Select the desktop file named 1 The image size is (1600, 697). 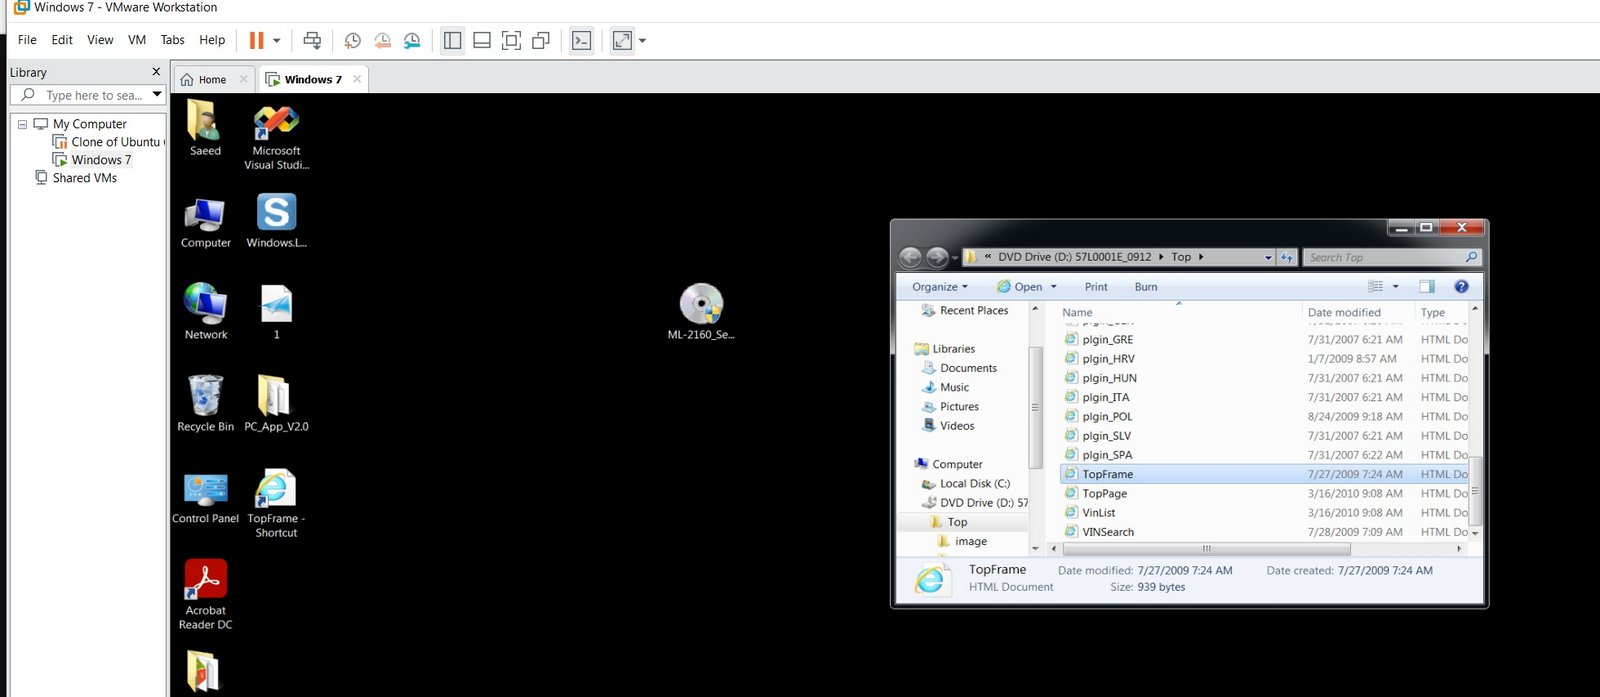[276, 312]
